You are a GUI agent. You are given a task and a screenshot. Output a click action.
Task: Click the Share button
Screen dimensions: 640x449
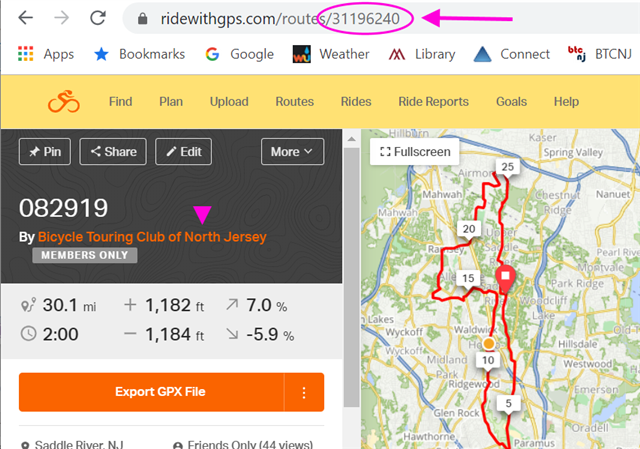tap(113, 151)
